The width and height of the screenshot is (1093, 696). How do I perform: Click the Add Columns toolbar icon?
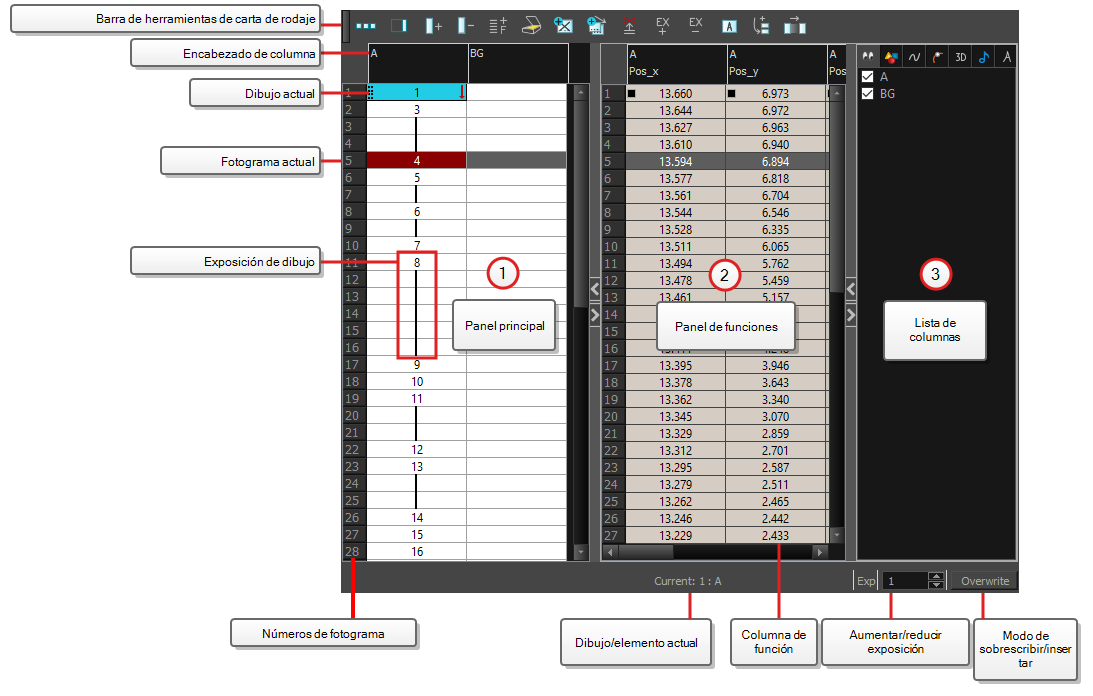434,27
